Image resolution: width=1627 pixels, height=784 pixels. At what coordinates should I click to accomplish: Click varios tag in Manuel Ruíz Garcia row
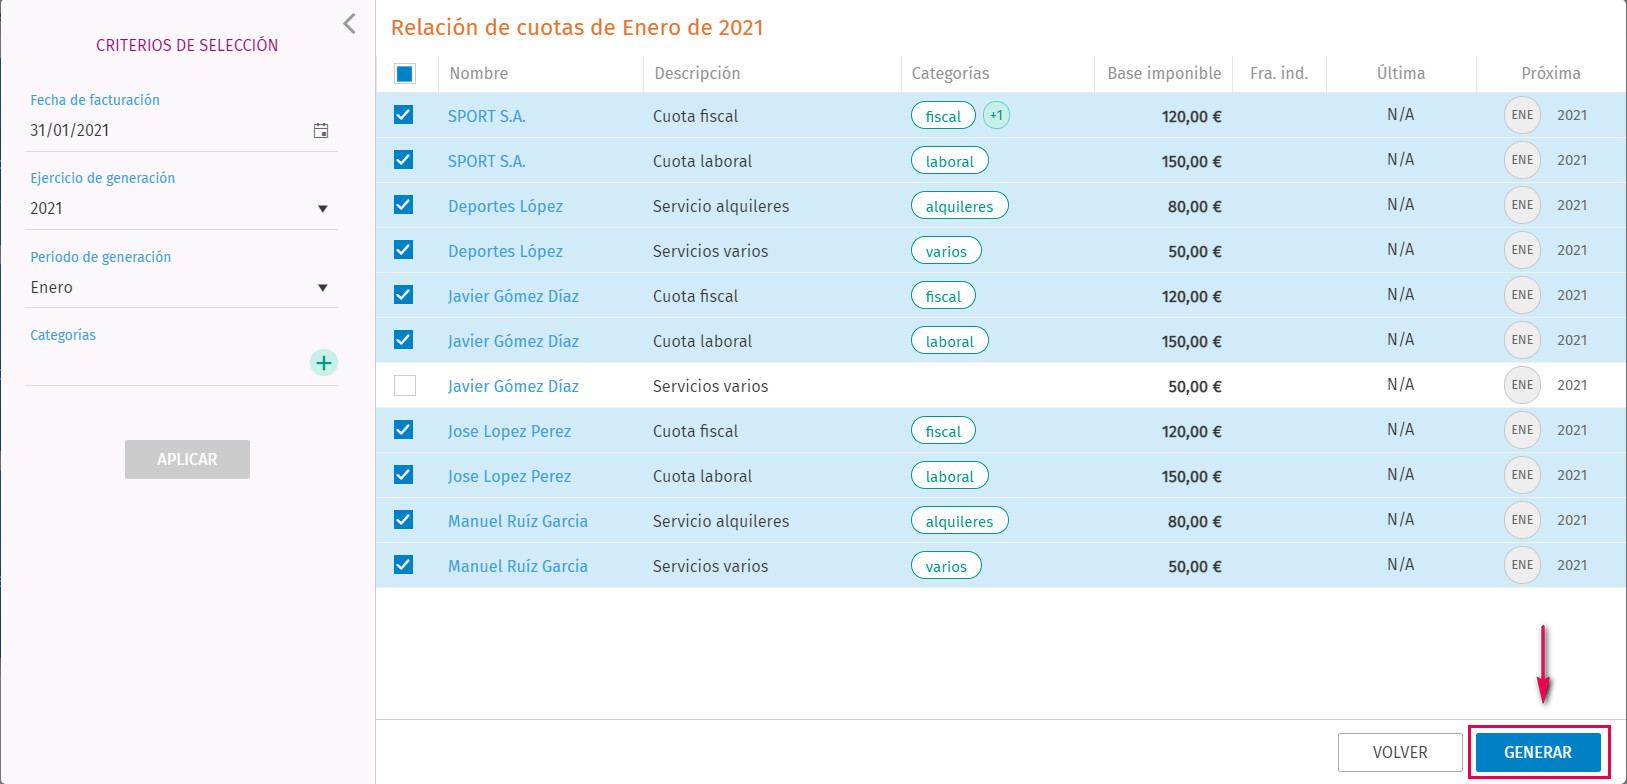pos(946,566)
